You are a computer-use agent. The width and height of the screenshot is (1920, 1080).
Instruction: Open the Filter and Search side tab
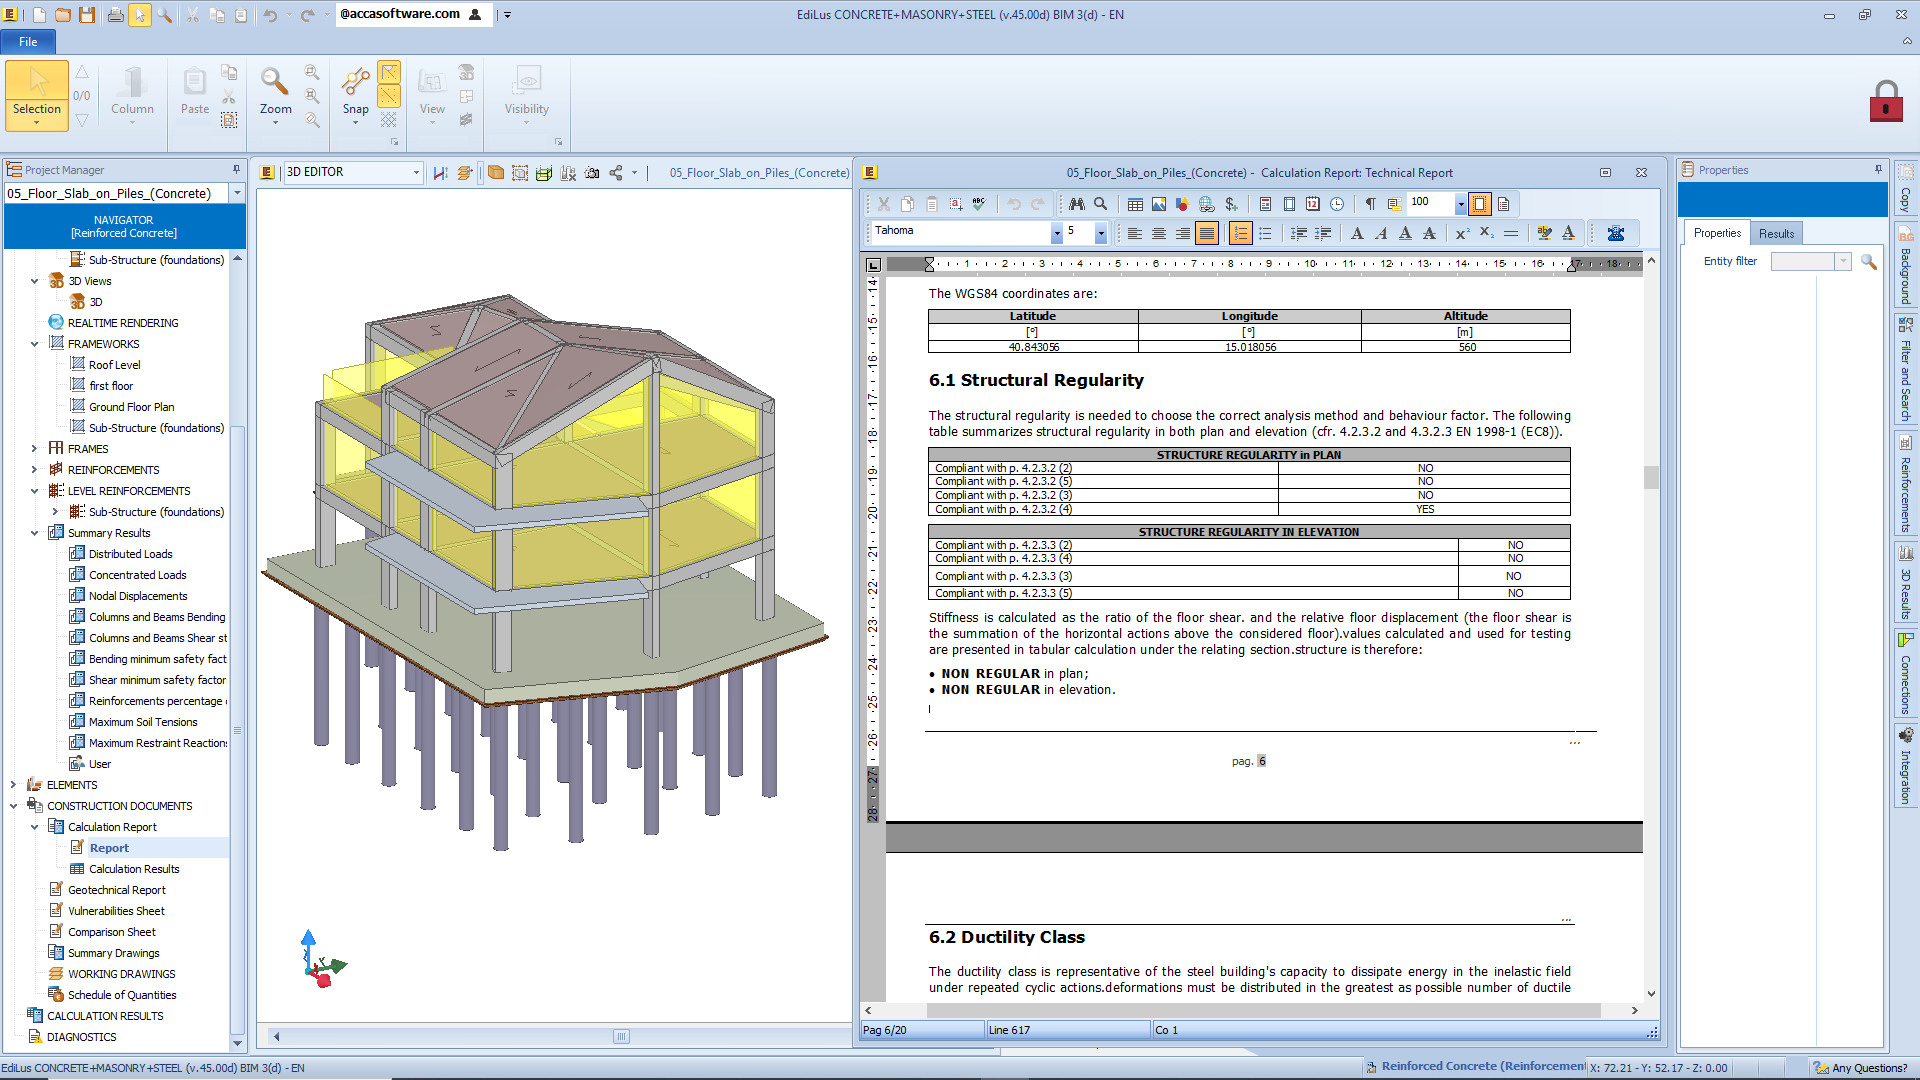coord(1906,371)
